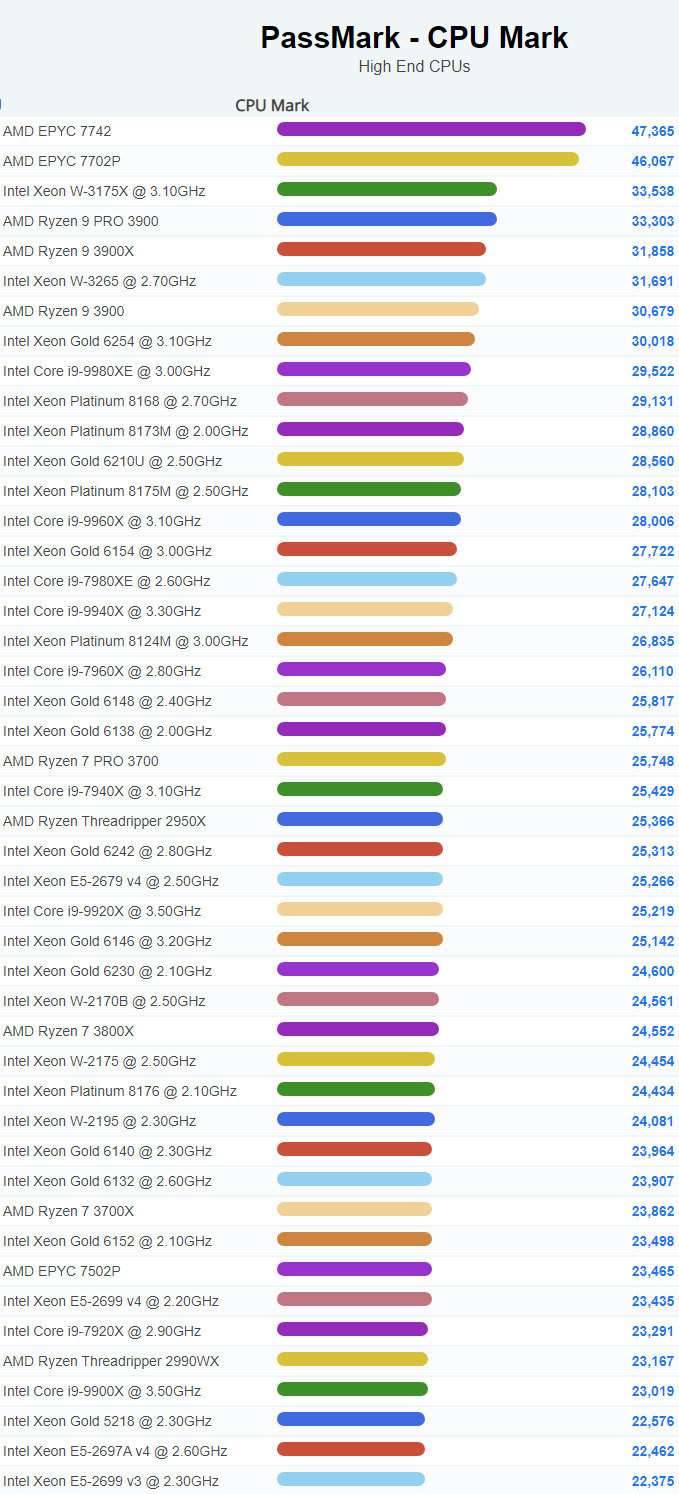679x1494 pixels.
Task: Click score 23,167 for Threadripper 2990WX
Action: [653, 1361]
